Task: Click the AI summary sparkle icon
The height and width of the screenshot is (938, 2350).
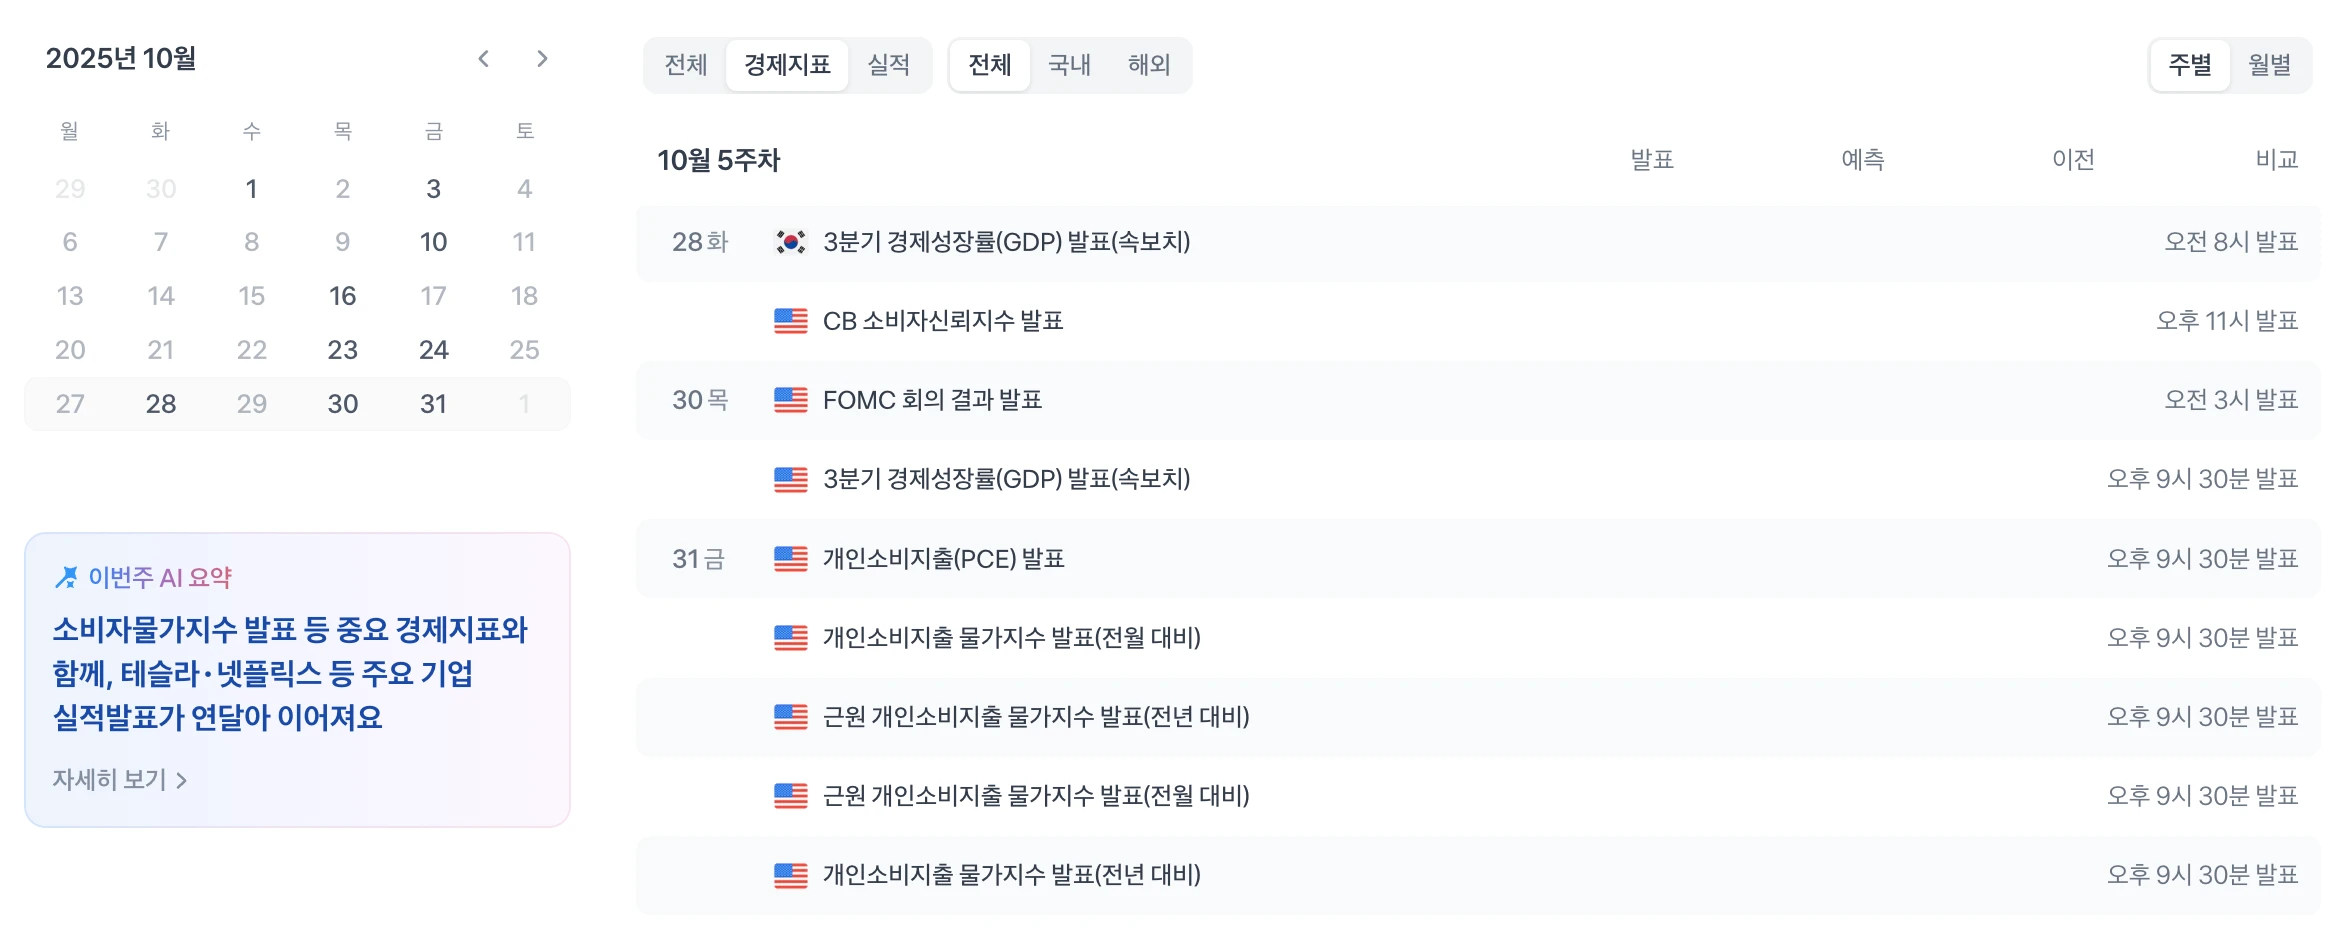Action: pos(66,577)
